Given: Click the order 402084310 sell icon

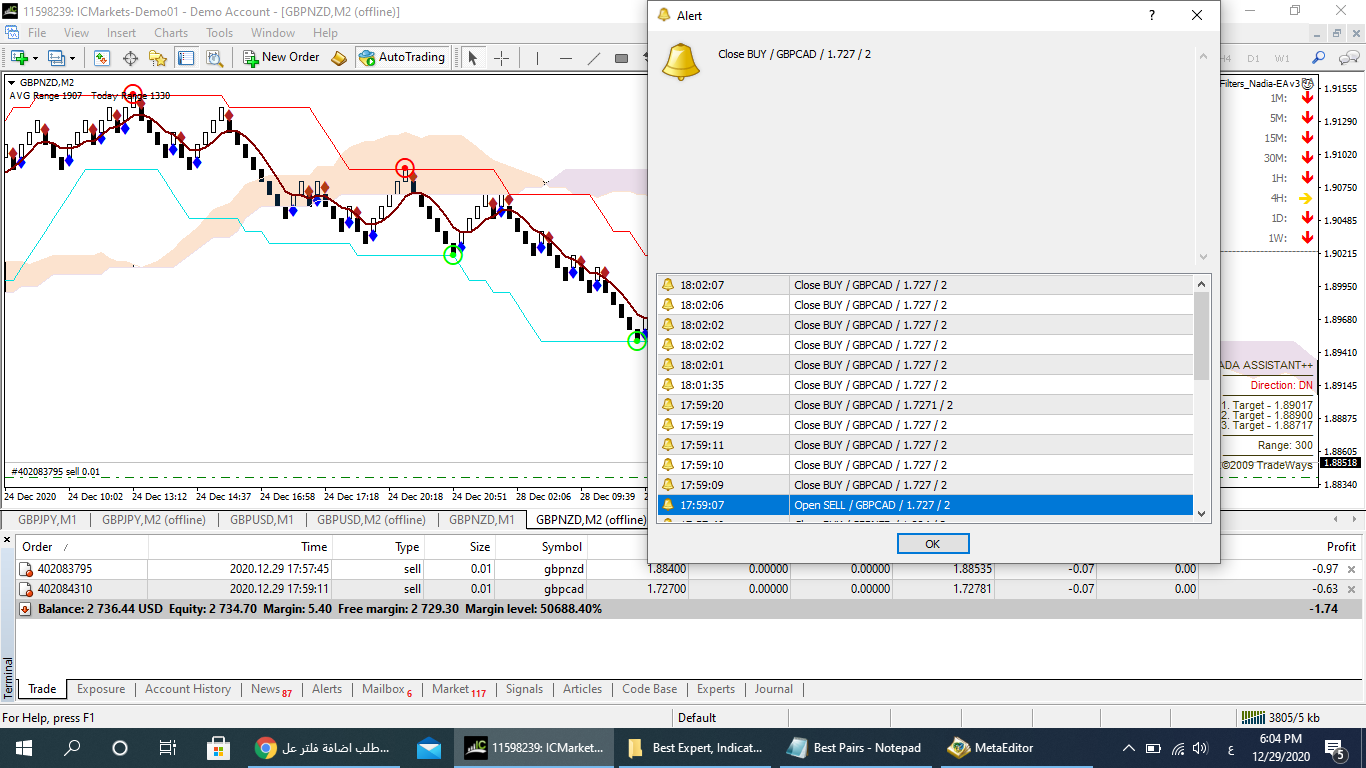Looking at the screenshot, I should (x=27, y=589).
